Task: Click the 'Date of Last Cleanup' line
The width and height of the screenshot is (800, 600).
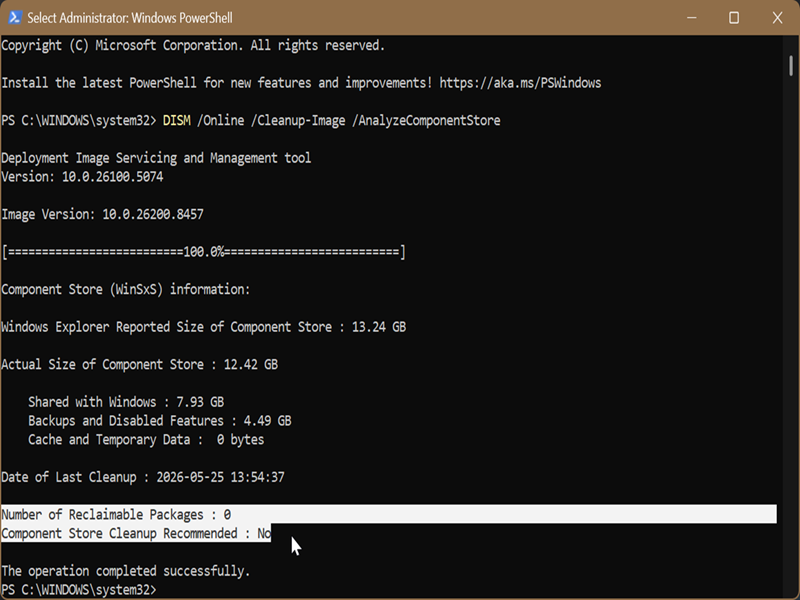Action: coord(143,477)
